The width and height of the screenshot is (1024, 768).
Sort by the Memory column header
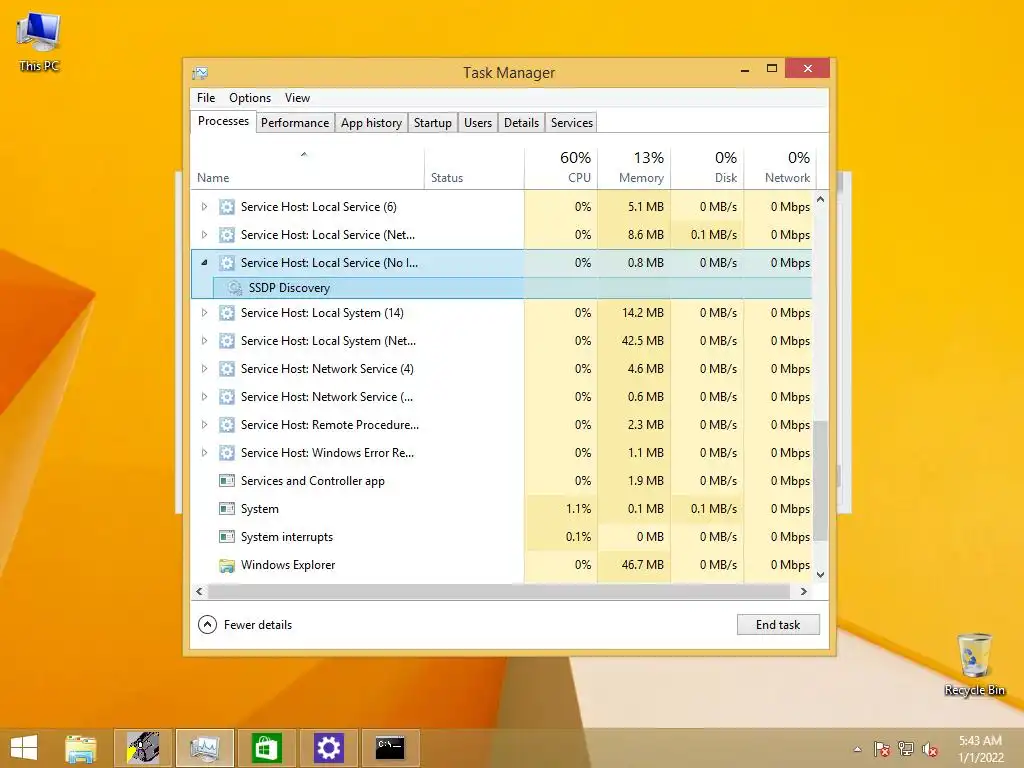634,168
